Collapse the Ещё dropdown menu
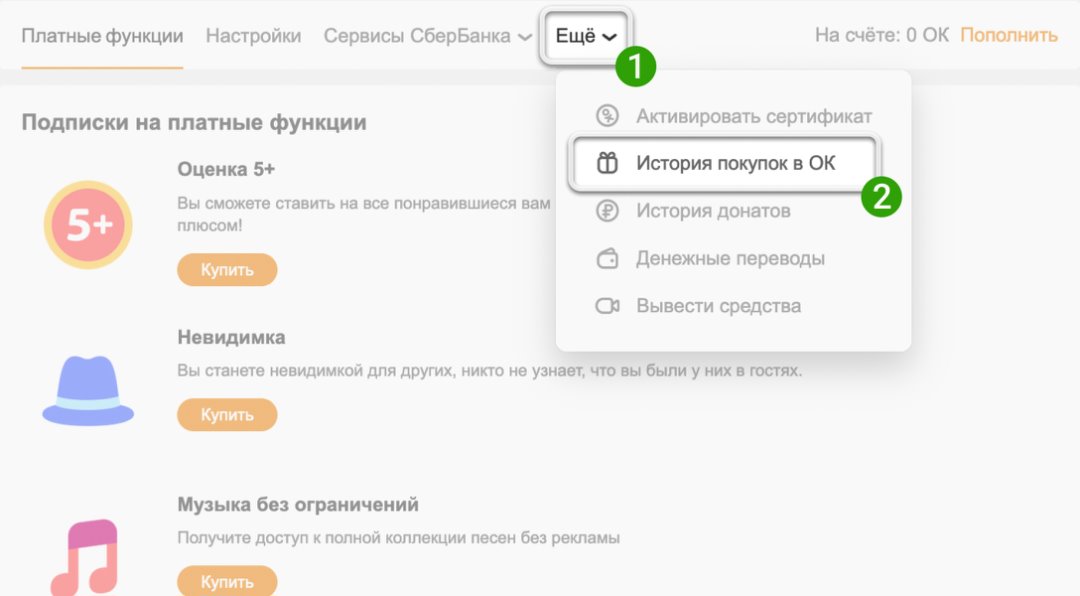Screen dimensions: 1080x596 point(586,36)
